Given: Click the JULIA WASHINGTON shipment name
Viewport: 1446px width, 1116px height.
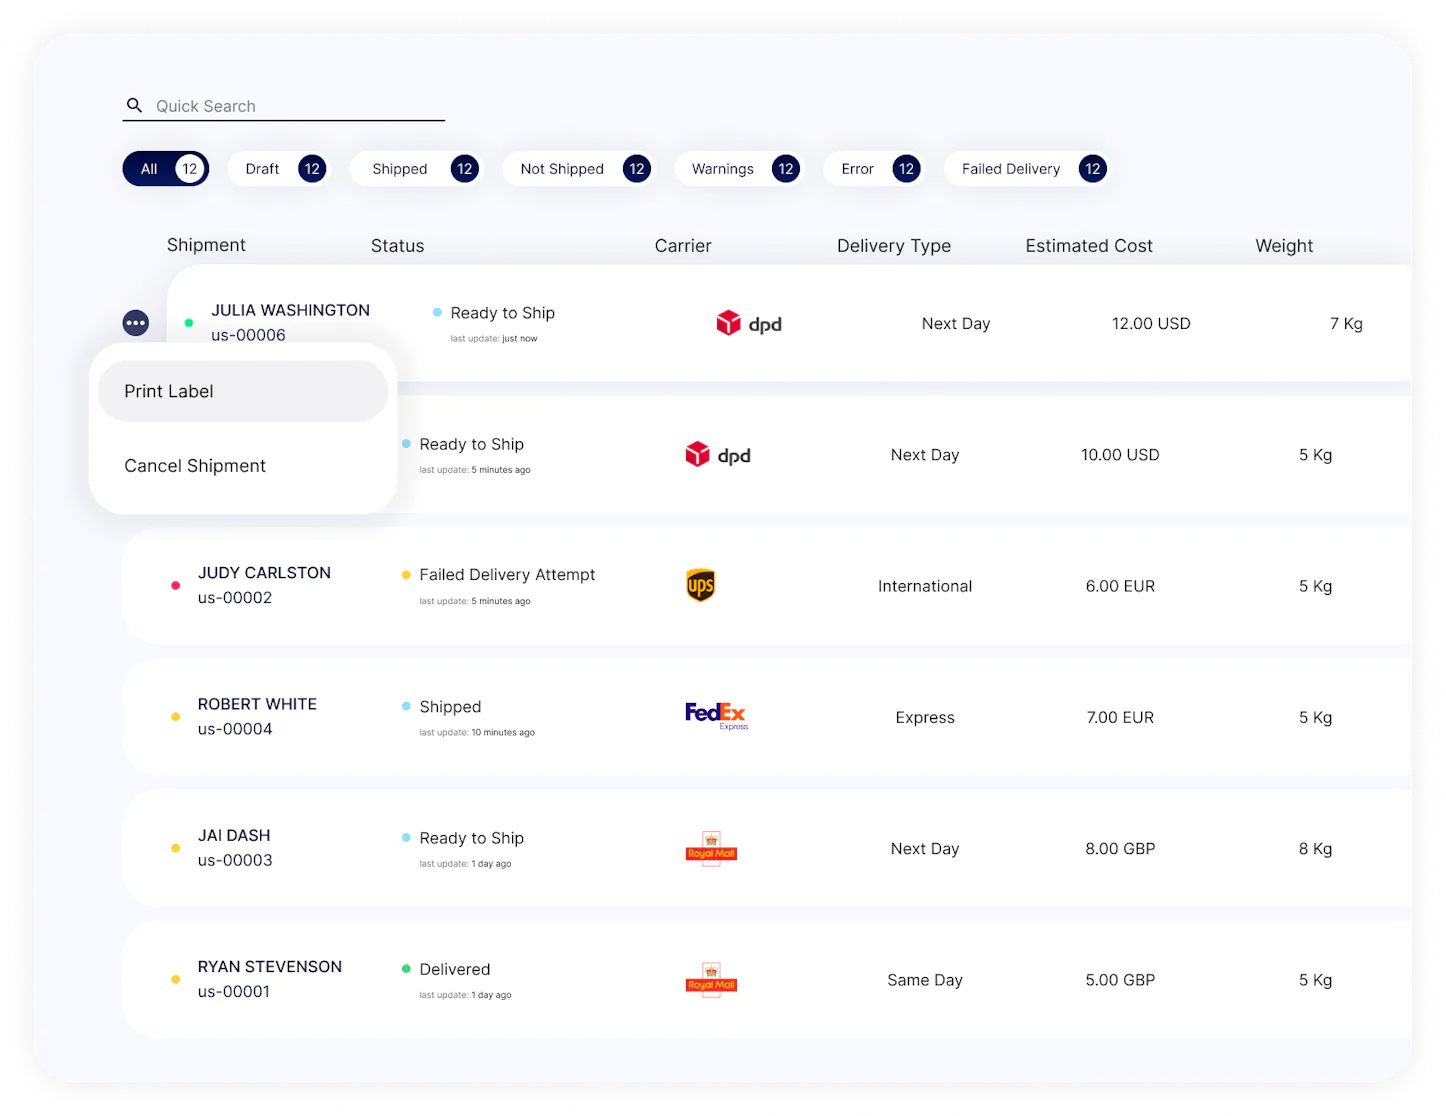Looking at the screenshot, I should pyautogui.click(x=290, y=310).
